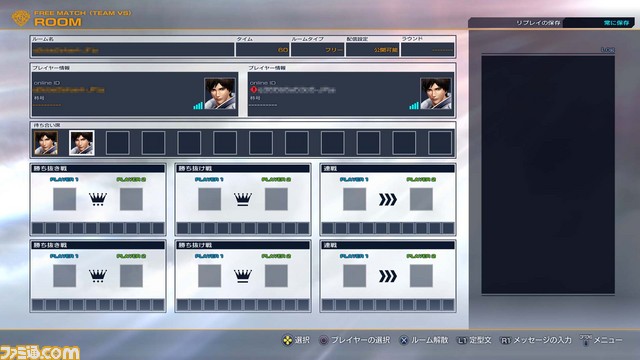Click the red warning icon beside second online ID

(253, 89)
